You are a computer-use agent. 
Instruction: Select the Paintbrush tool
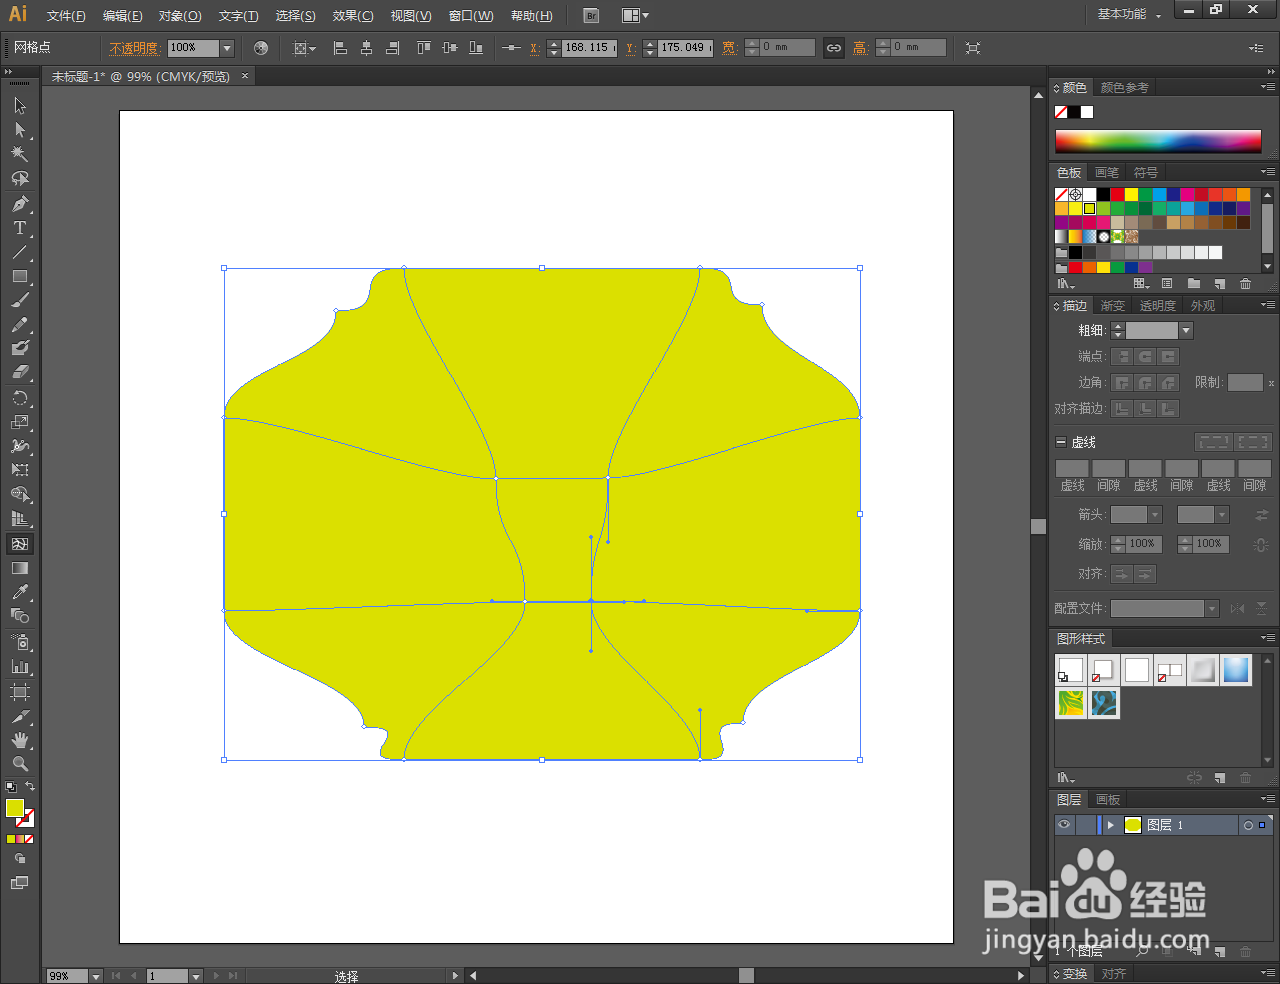pyautogui.click(x=20, y=300)
